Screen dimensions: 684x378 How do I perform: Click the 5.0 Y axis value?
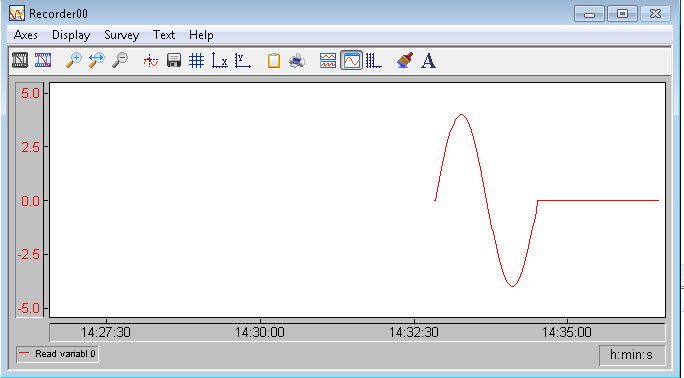(x=31, y=93)
